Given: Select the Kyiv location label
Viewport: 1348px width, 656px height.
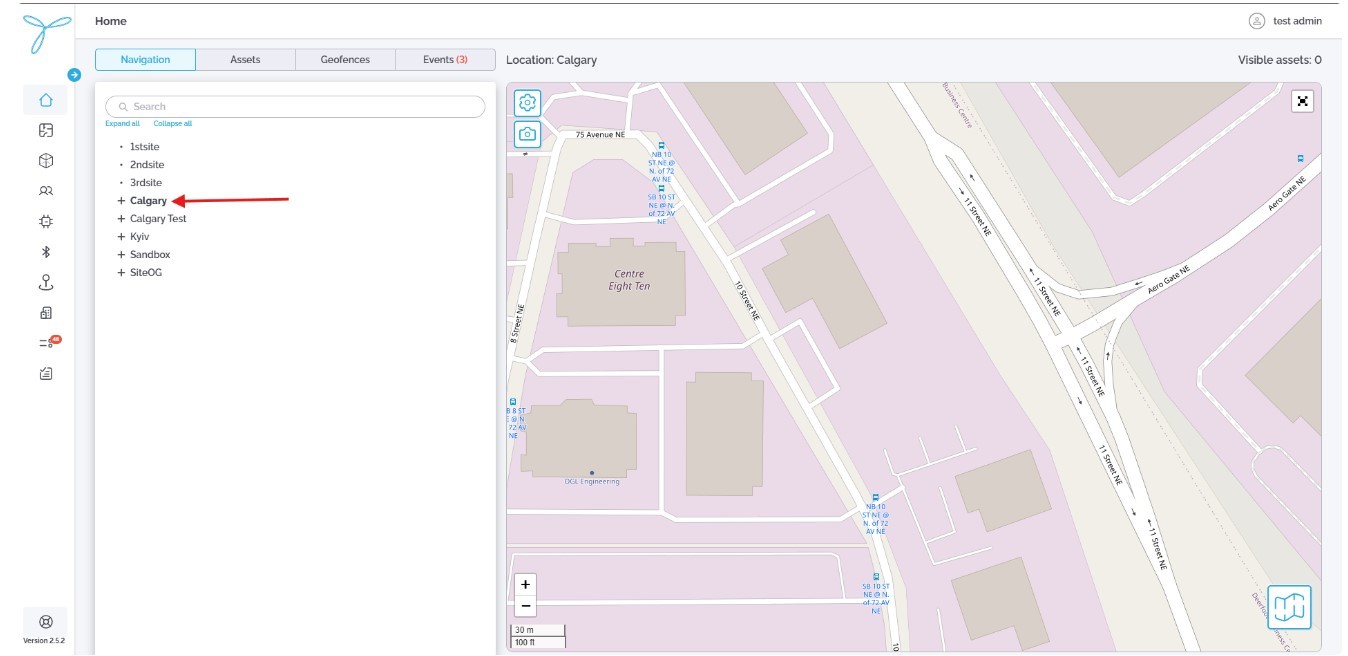Looking at the screenshot, I should (139, 237).
